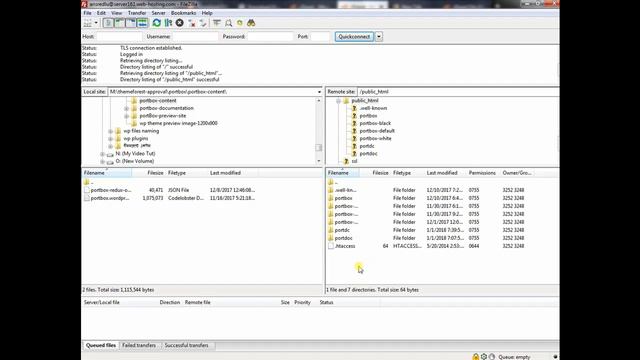Screen dimensions: 640x360
Task: Select the Queued files tab
Action: point(101,345)
